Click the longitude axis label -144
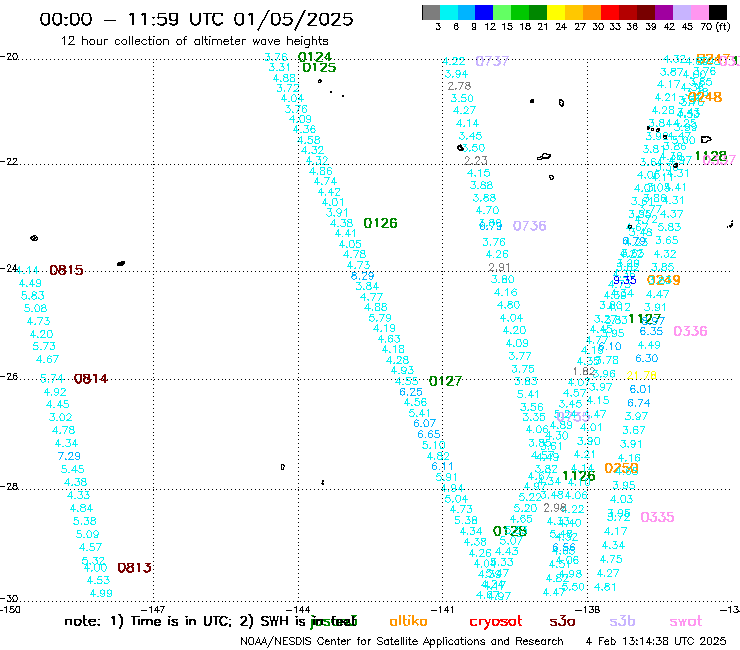The image size is (740, 650). click(298, 609)
